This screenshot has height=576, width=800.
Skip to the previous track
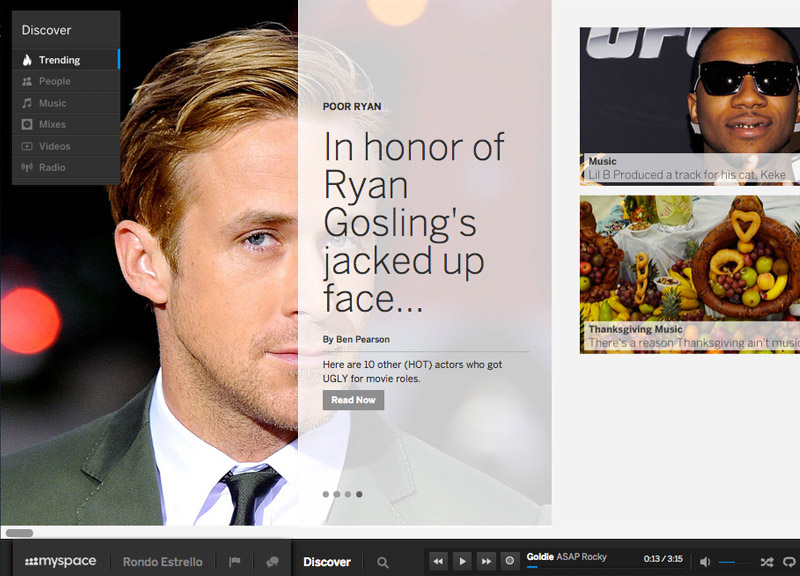click(x=438, y=561)
